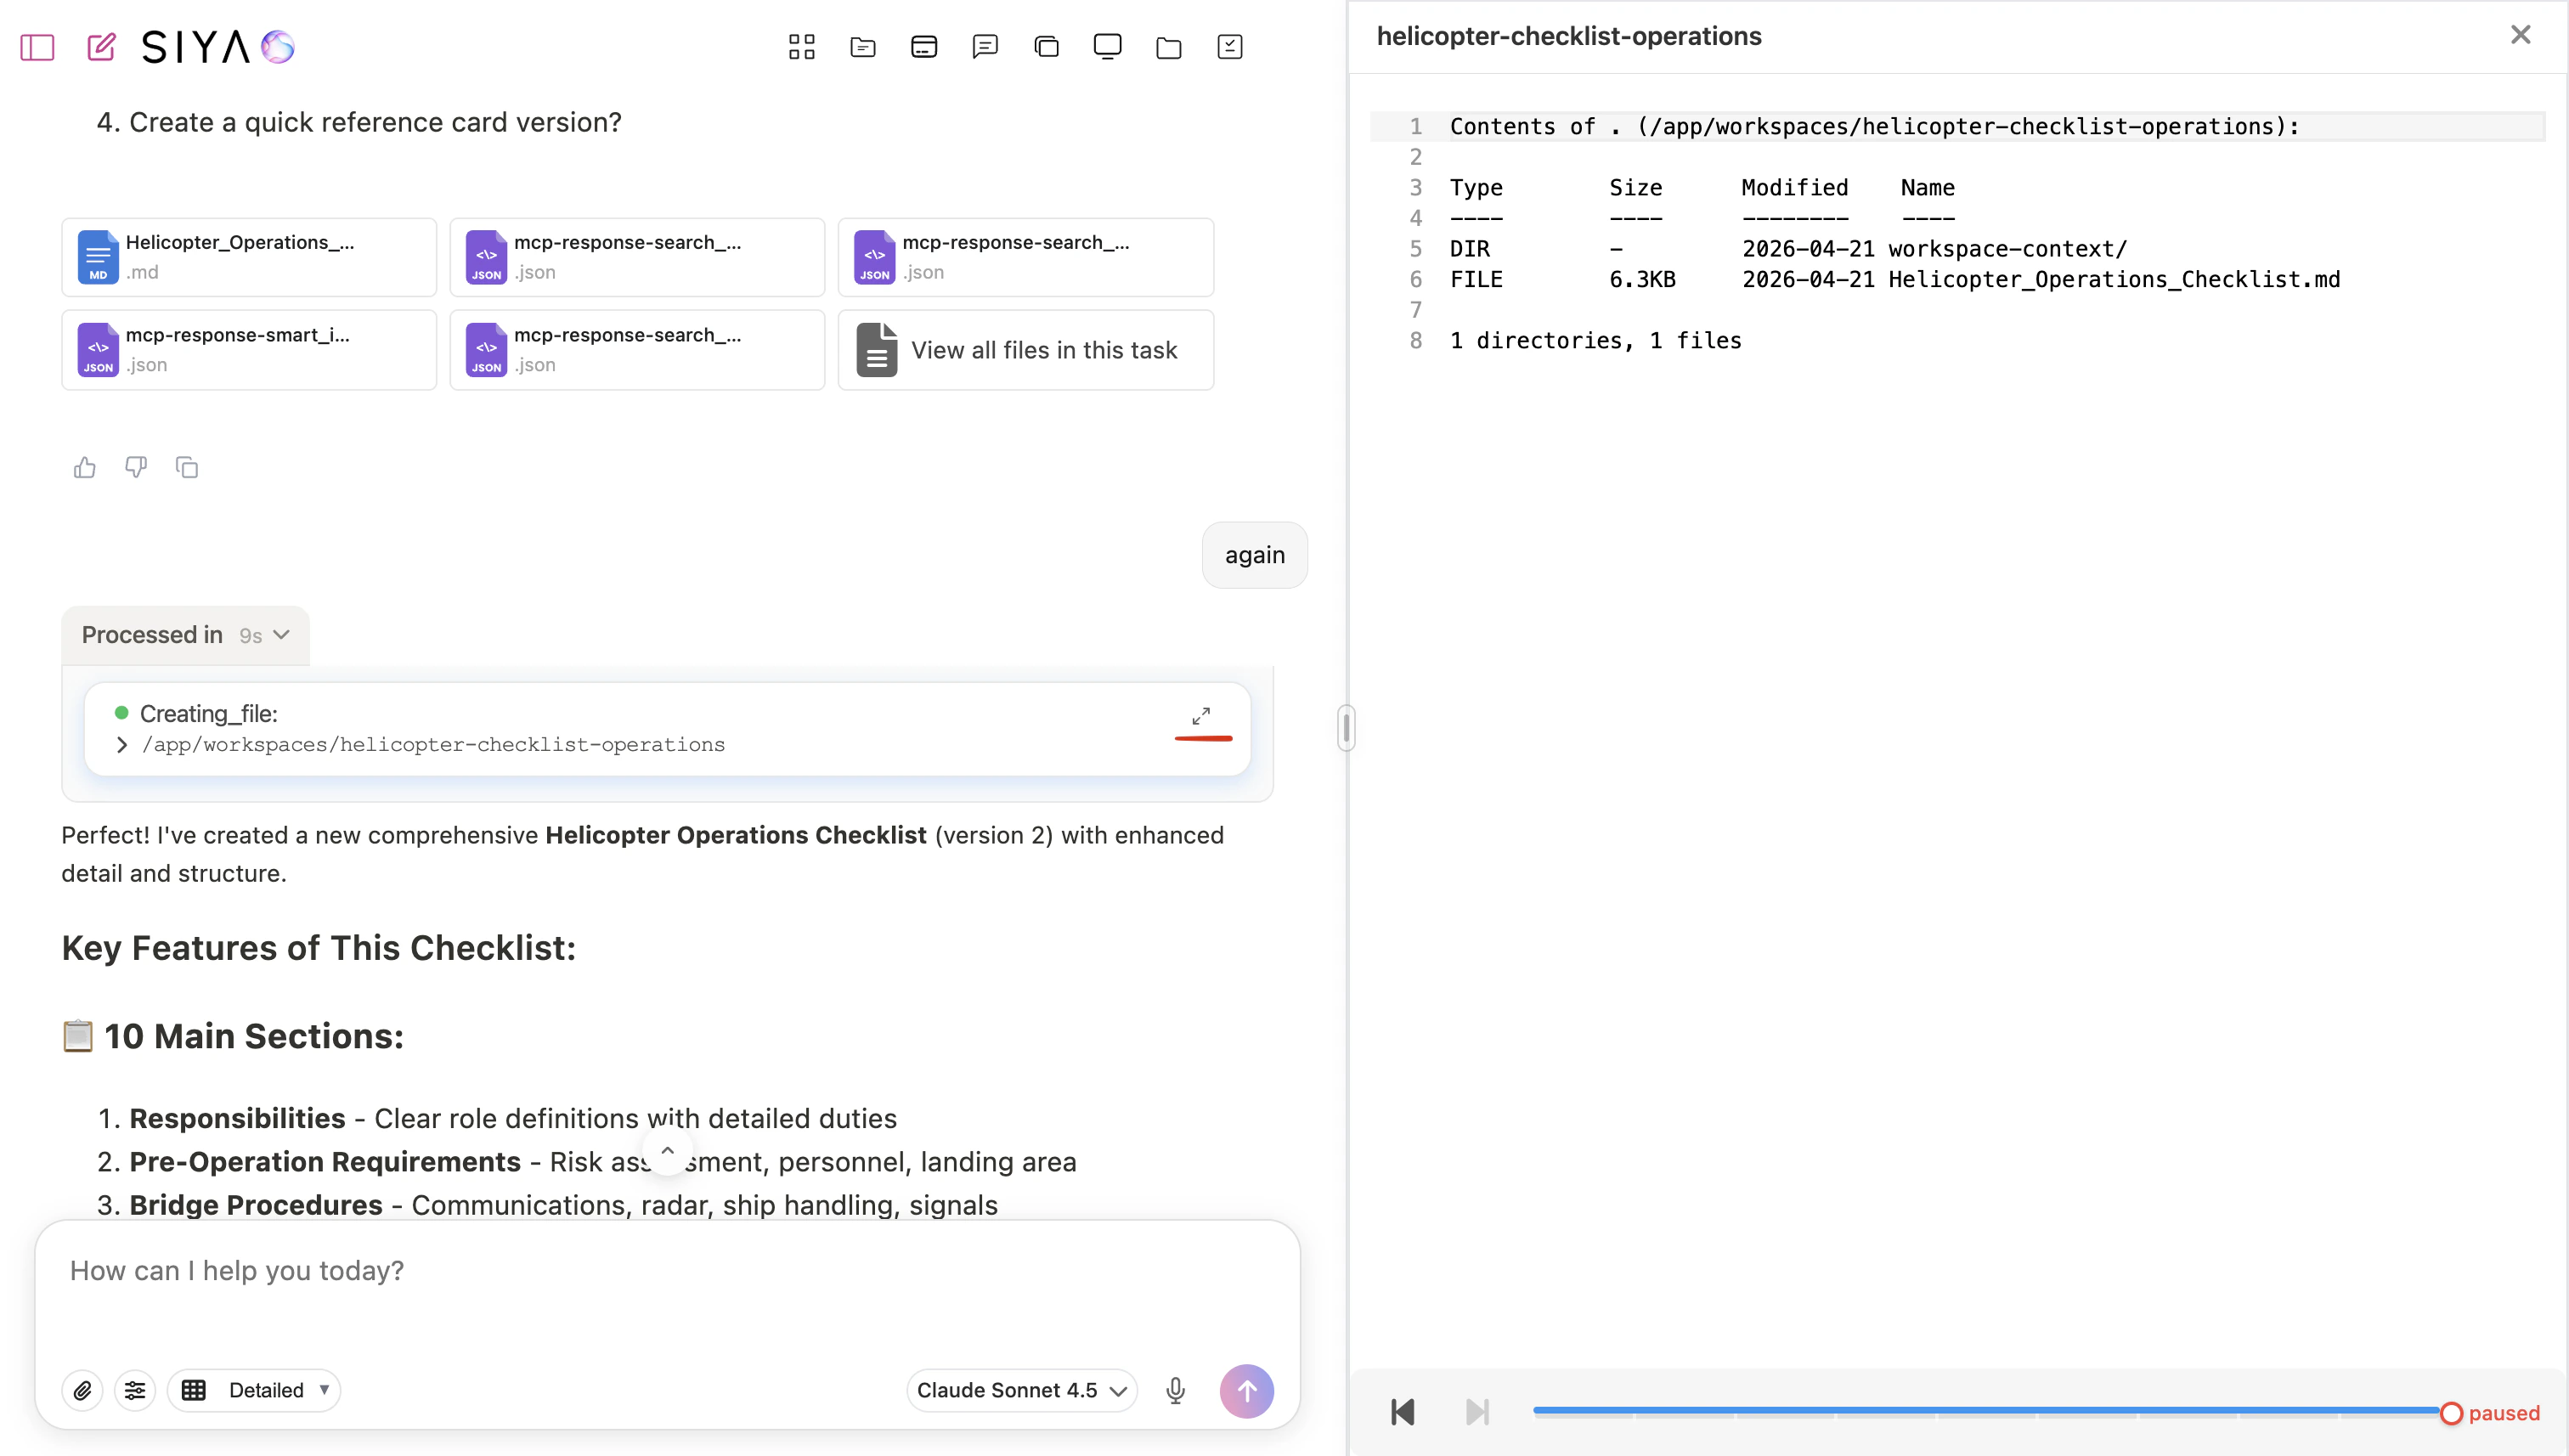Open the Claude Sonnet 4.5 model selector

tap(1021, 1390)
